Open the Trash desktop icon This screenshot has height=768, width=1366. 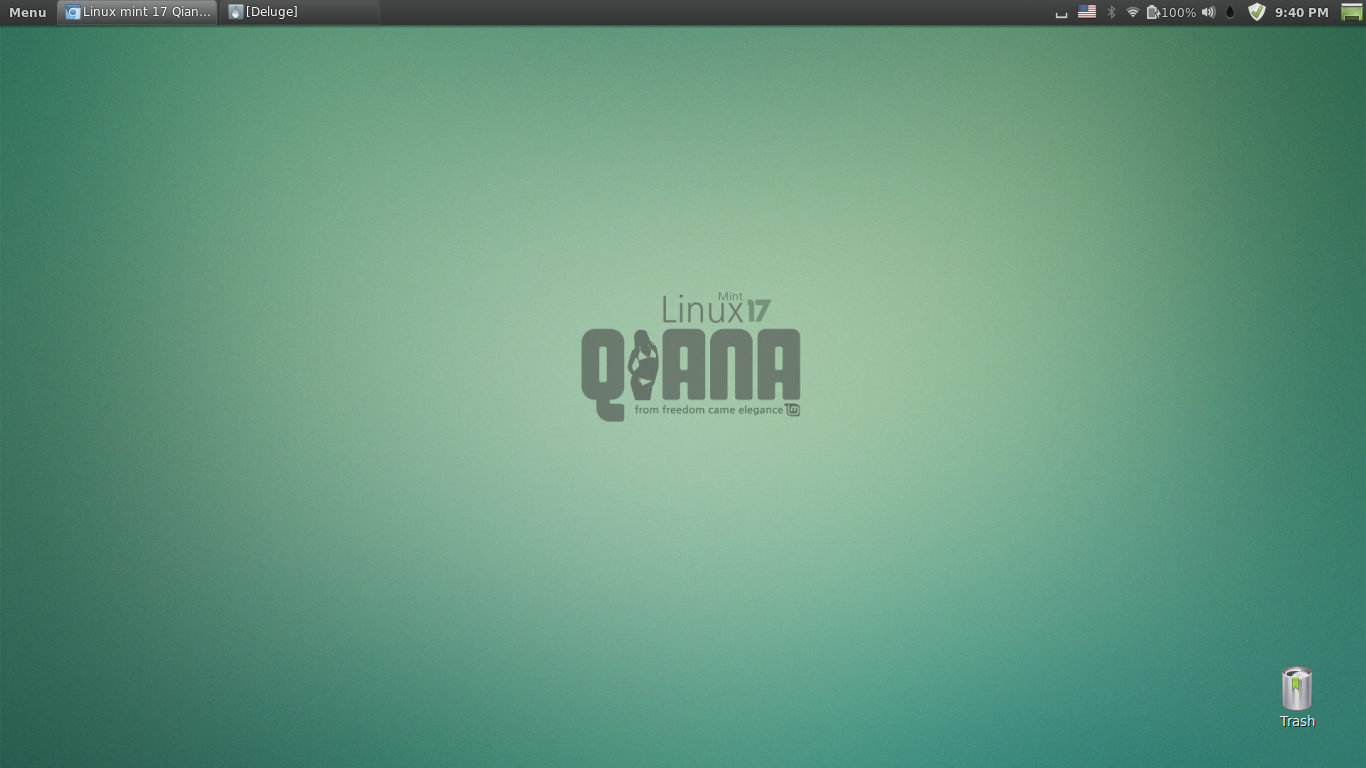(x=1297, y=698)
